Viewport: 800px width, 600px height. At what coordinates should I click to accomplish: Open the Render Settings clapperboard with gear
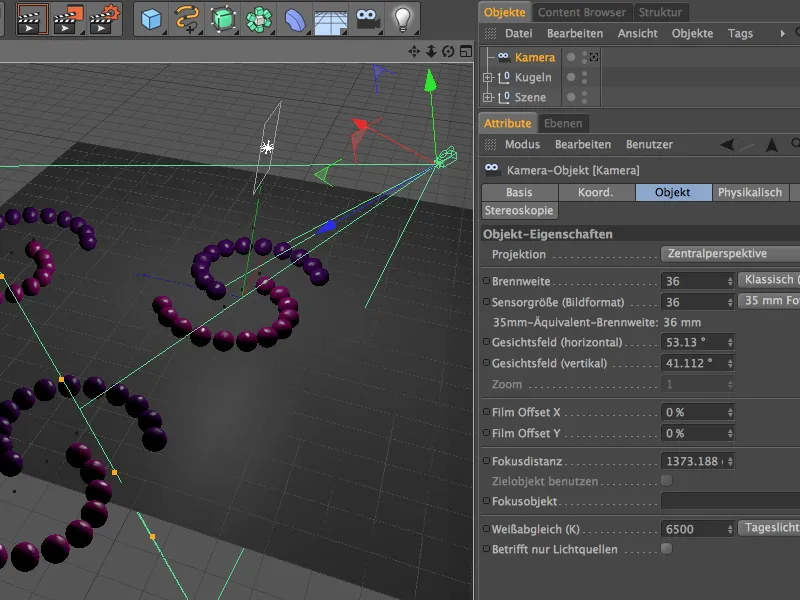pos(105,19)
